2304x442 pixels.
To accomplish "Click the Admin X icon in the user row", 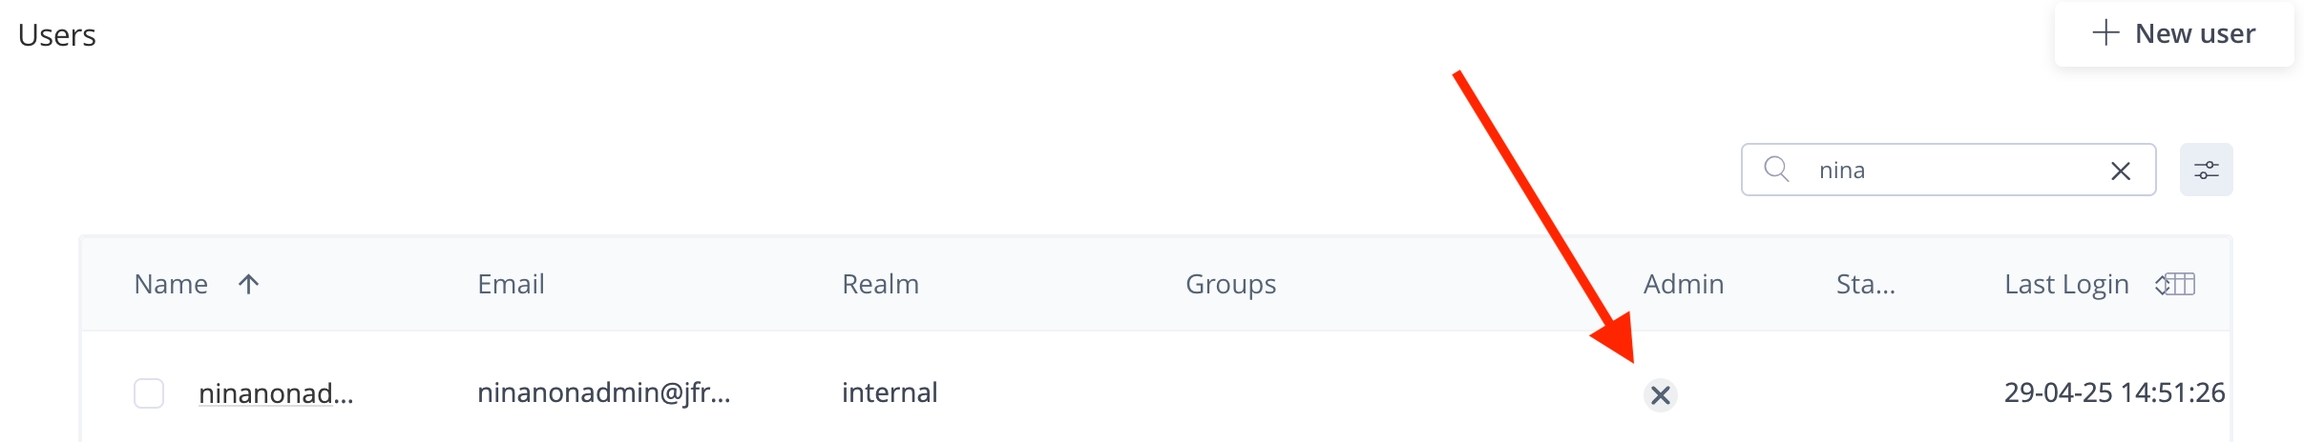I will click(1660, 395).
